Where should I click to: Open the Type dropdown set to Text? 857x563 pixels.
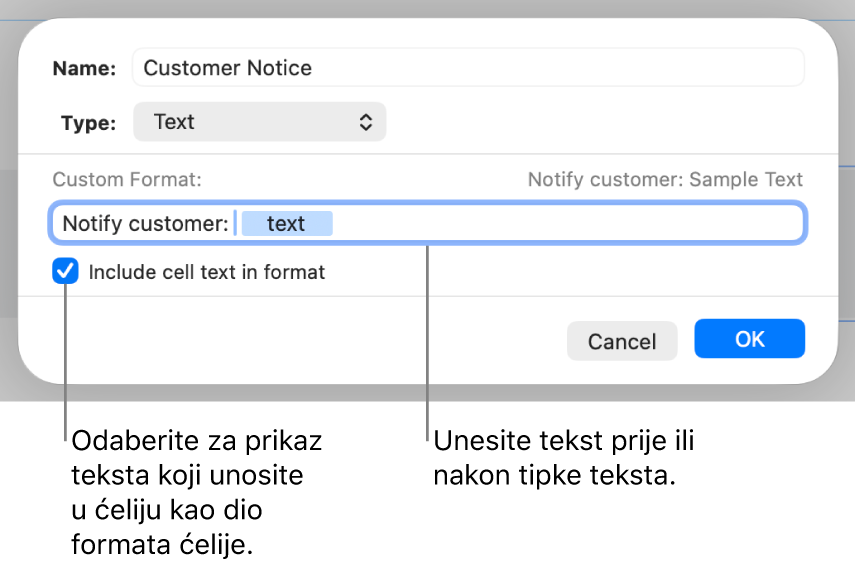[x=260, y=122]
